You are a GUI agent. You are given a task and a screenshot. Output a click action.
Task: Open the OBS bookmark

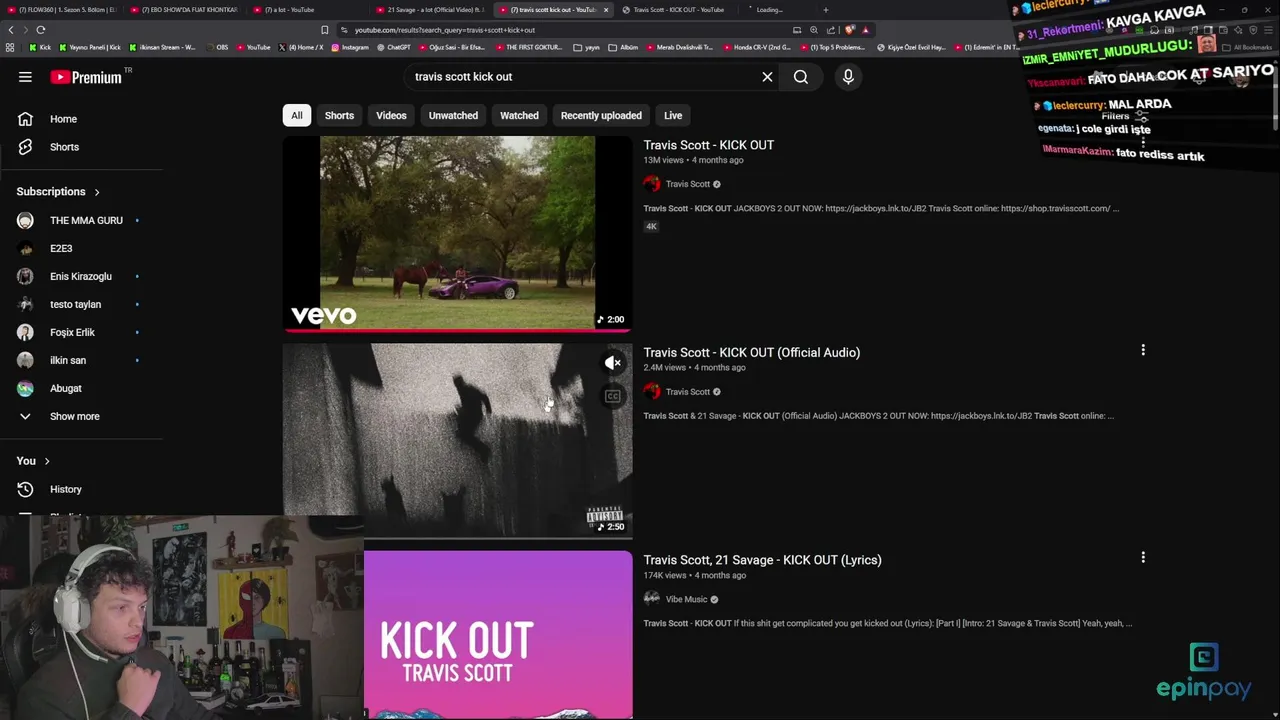click(x=217, y=47)
